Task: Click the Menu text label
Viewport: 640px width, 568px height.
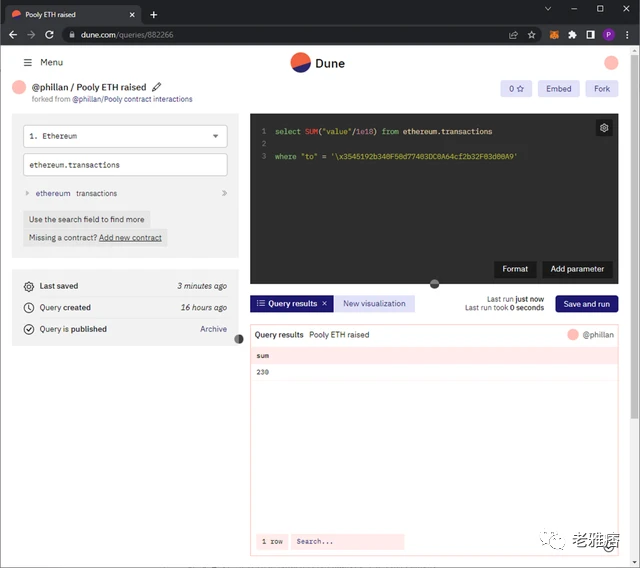Action: (51, 62)
